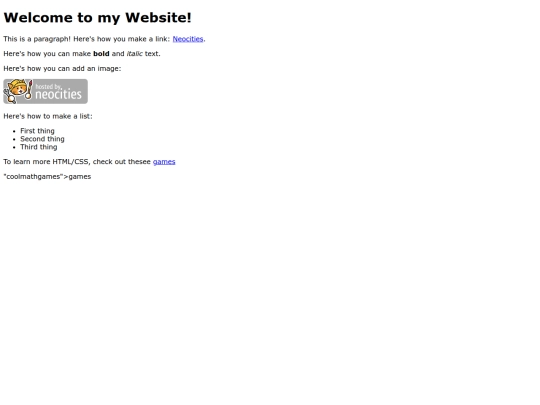Open the Neocities hyperlink
This screenshot has height=405, width=540.
(188, 39)
